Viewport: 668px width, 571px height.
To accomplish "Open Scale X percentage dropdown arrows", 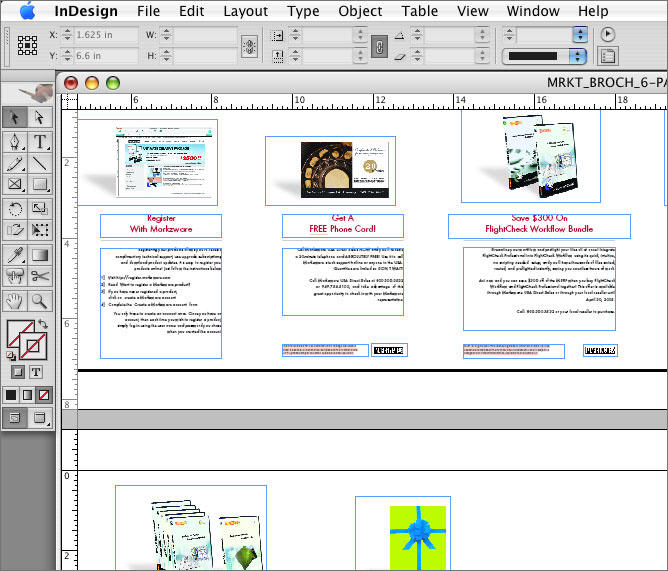I will (x=360, y=35).
